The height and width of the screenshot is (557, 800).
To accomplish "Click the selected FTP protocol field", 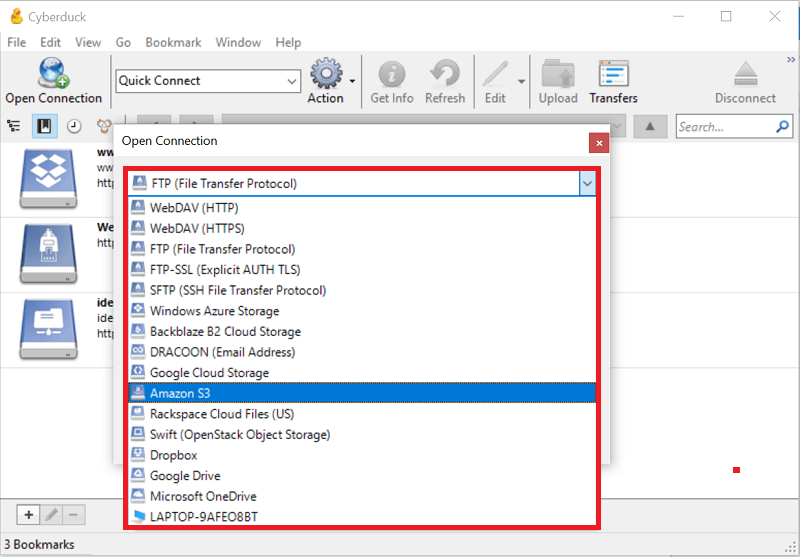I will (x=354, y=184).
